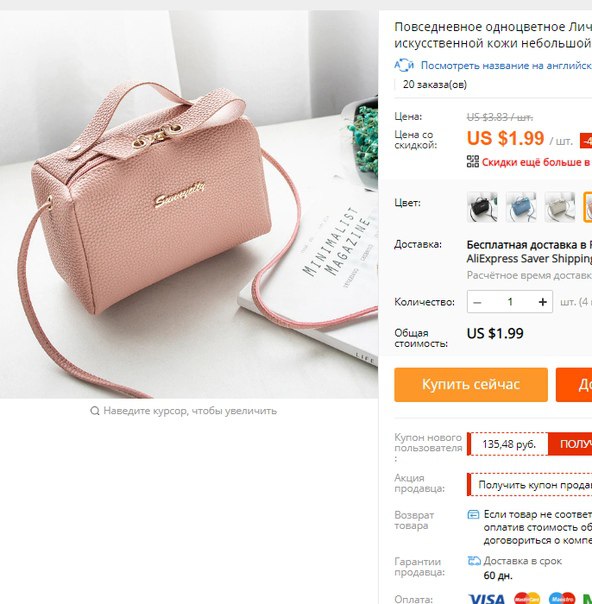Click the magnifier icon under product image

[94, 411]
